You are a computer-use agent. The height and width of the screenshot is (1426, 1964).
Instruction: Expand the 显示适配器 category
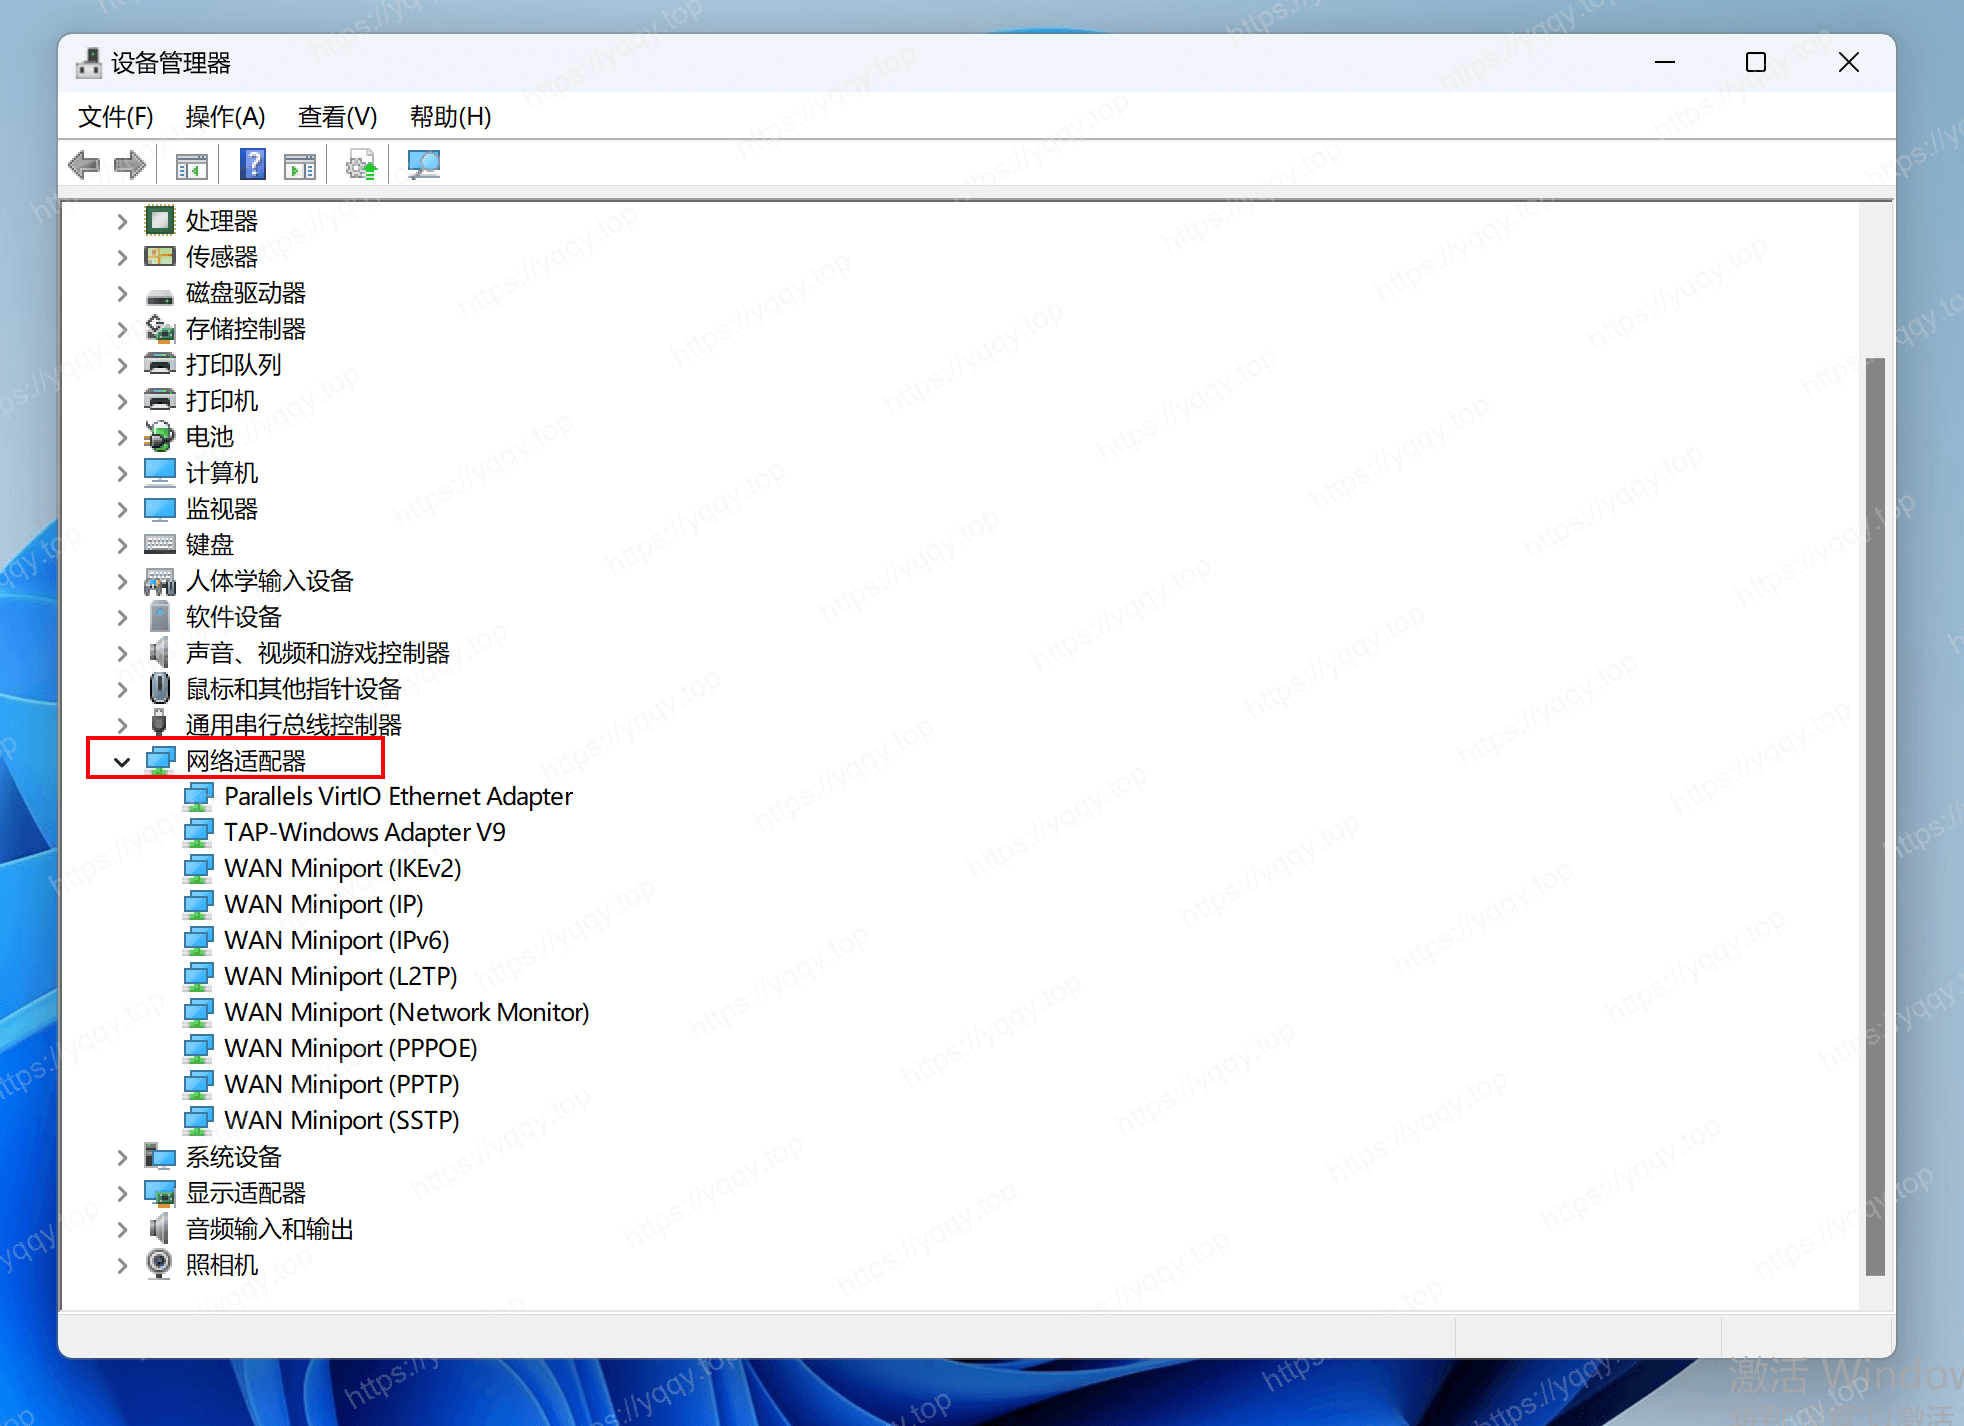122,1194
